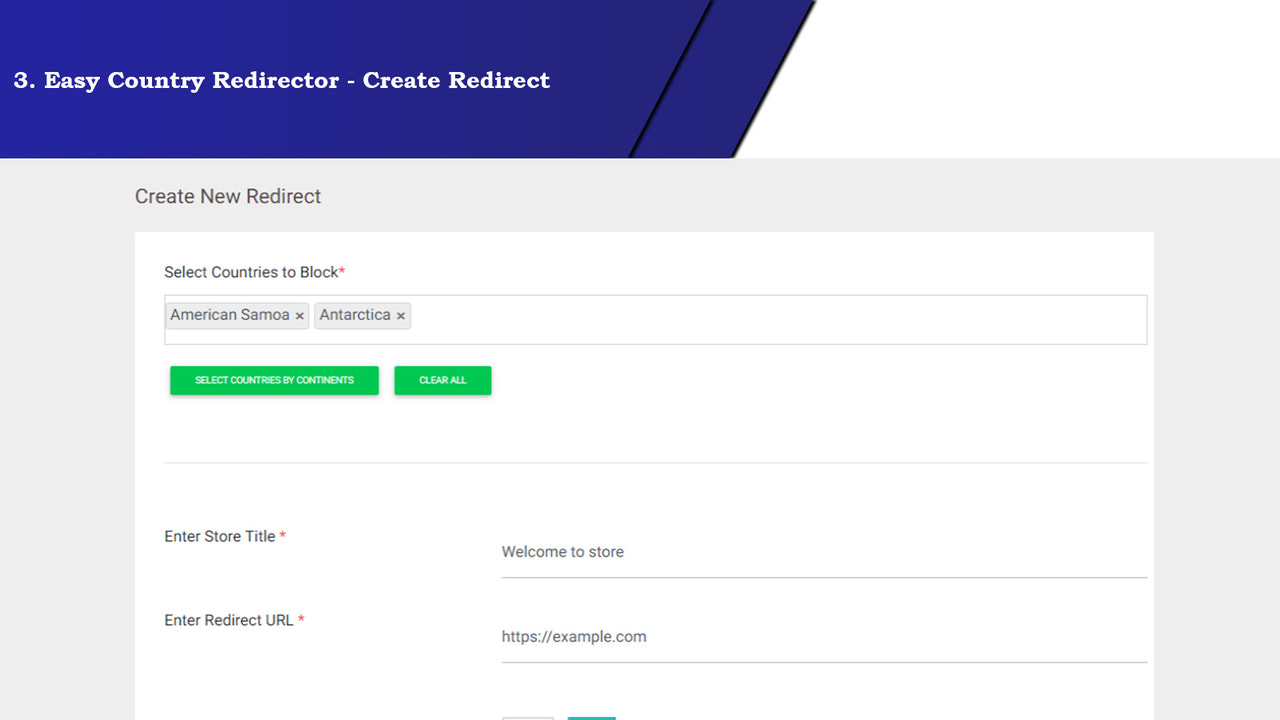Click the Select Countries to Block label
This screenshot has width=1280, height=720.
249,271
